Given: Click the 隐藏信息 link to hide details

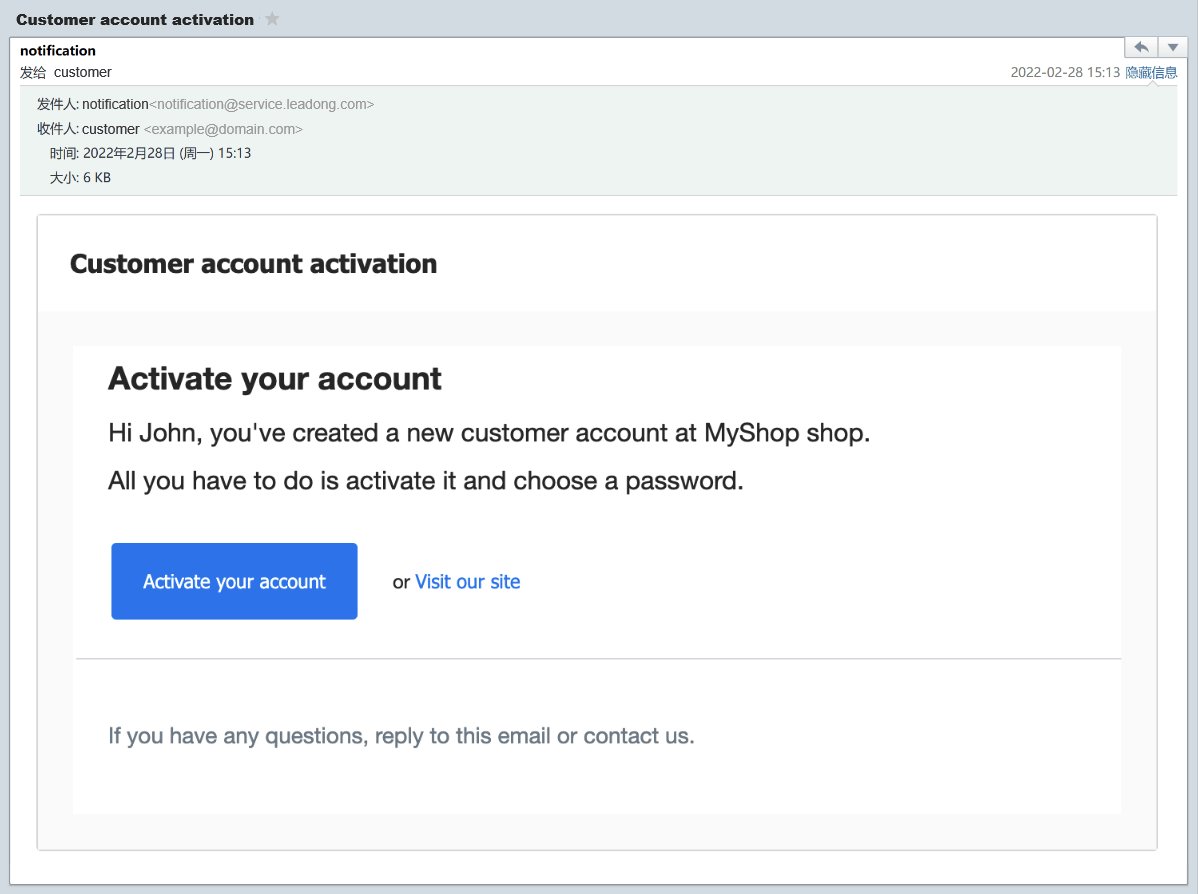Looking at the screenshot, I should pyautogui.click(x=1151, y=72).
